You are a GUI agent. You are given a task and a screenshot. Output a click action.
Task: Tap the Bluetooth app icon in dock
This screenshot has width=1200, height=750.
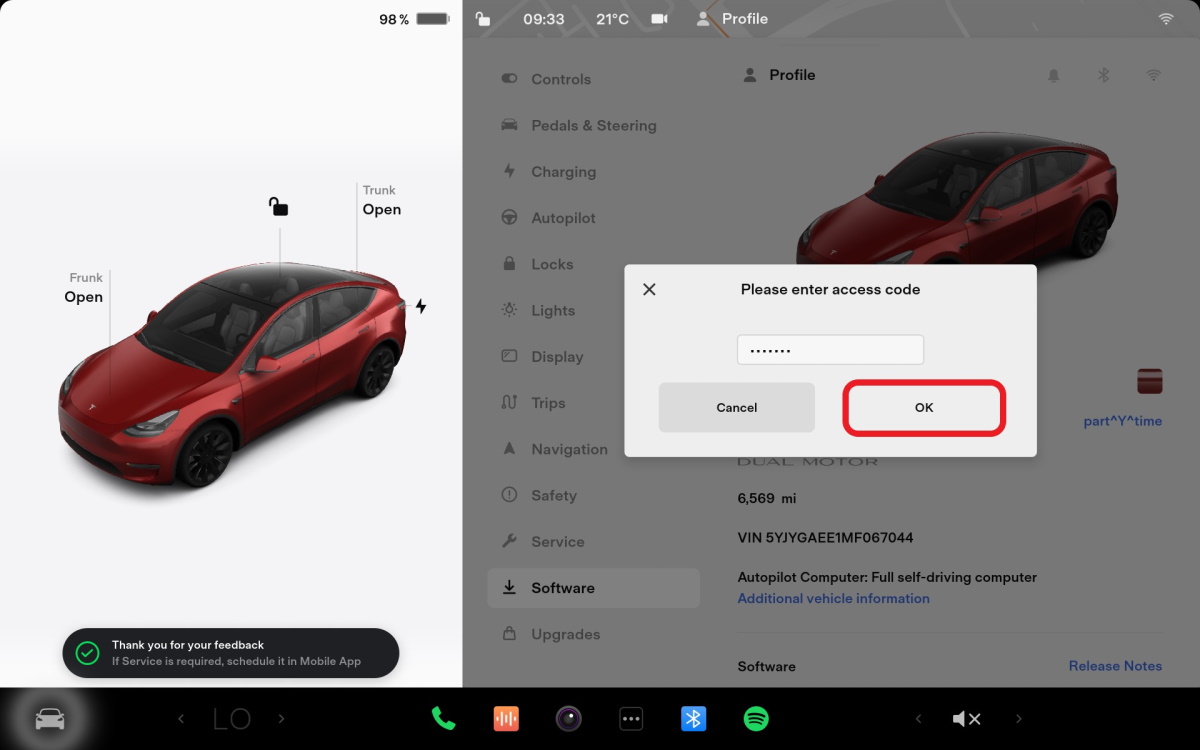694,718
